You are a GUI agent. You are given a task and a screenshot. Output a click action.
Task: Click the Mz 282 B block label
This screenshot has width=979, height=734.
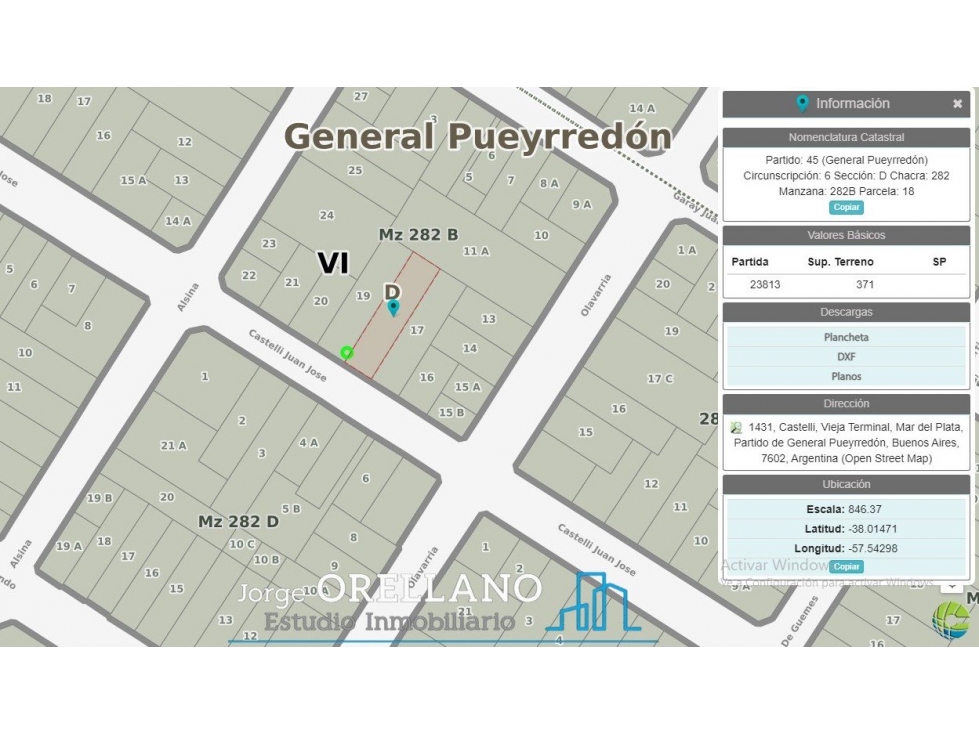(418, 235)
